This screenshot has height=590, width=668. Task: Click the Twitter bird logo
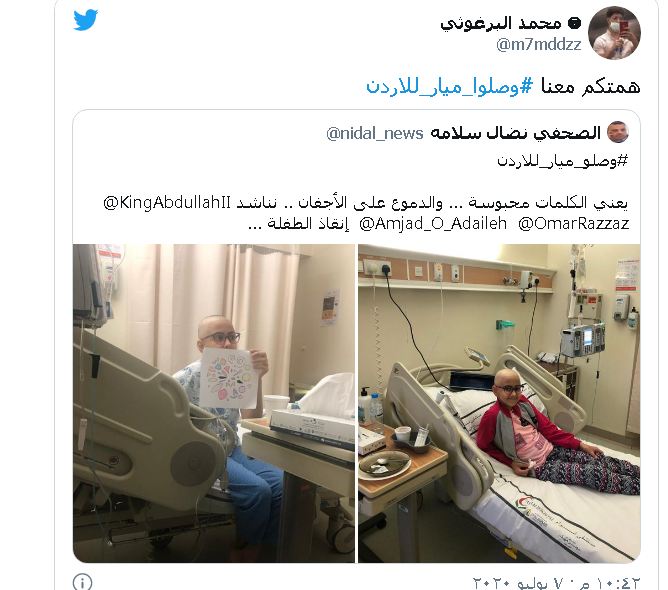point(86,20)
